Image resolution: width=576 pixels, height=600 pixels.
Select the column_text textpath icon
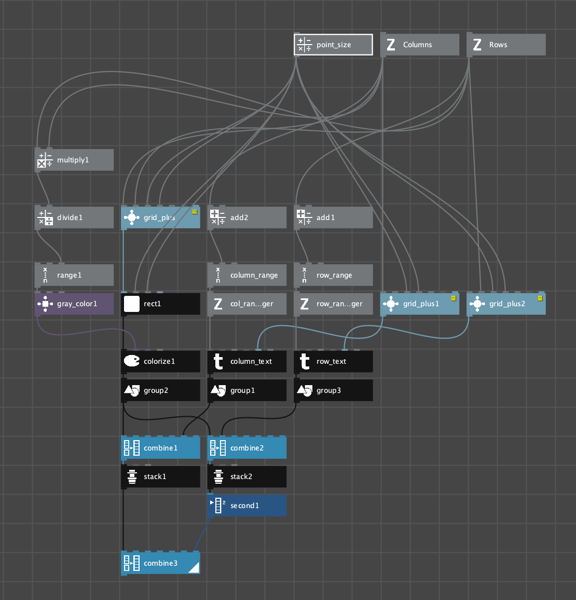218,362
